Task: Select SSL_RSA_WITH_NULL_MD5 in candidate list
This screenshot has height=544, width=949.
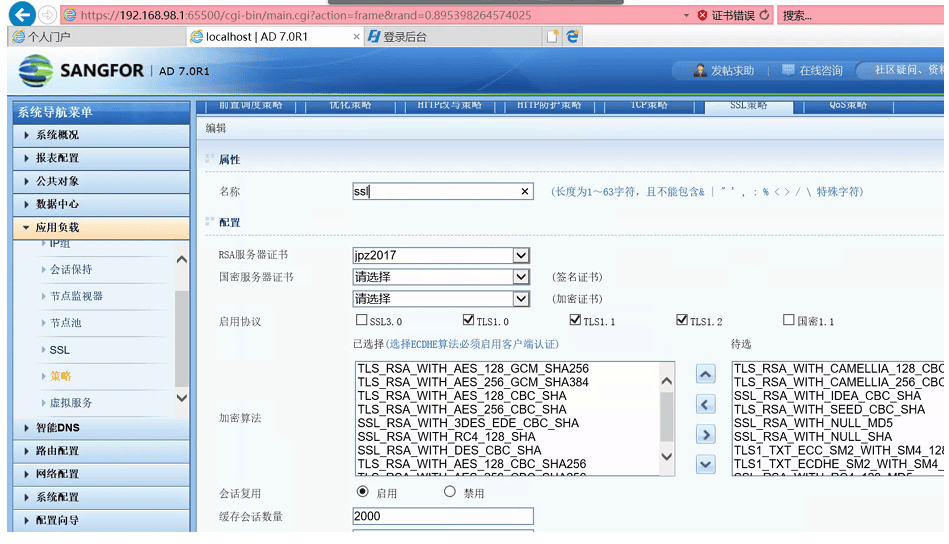Action: pyautogui.click(x=813, y=423)
